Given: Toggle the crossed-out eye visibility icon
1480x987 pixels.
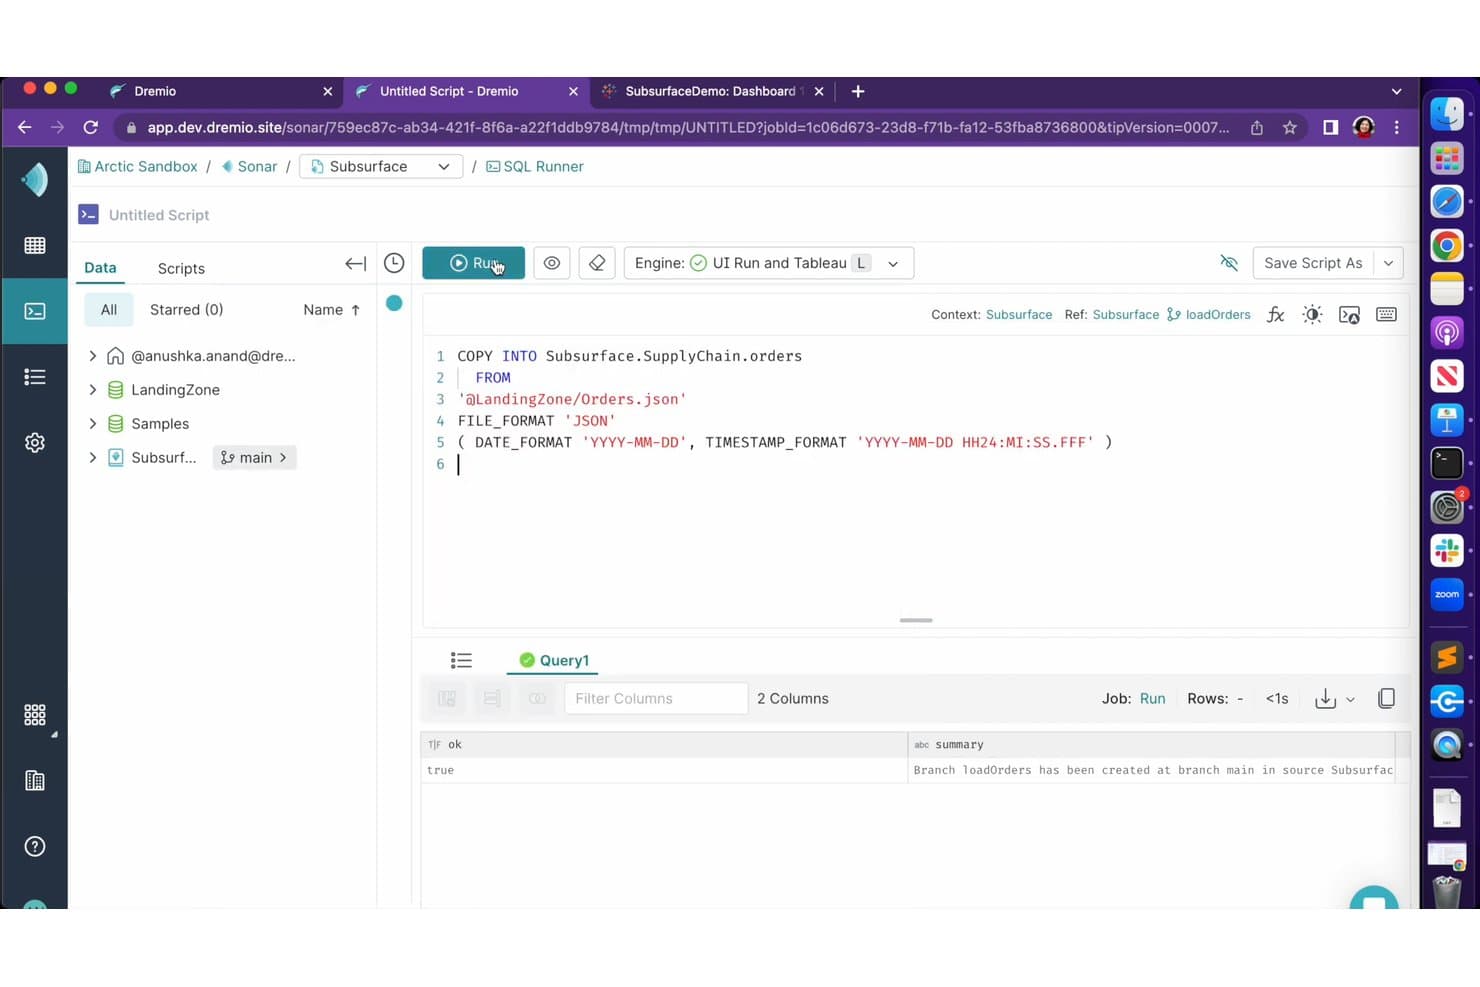Looking at the screenshot, I should click(x=1229, y=263).
